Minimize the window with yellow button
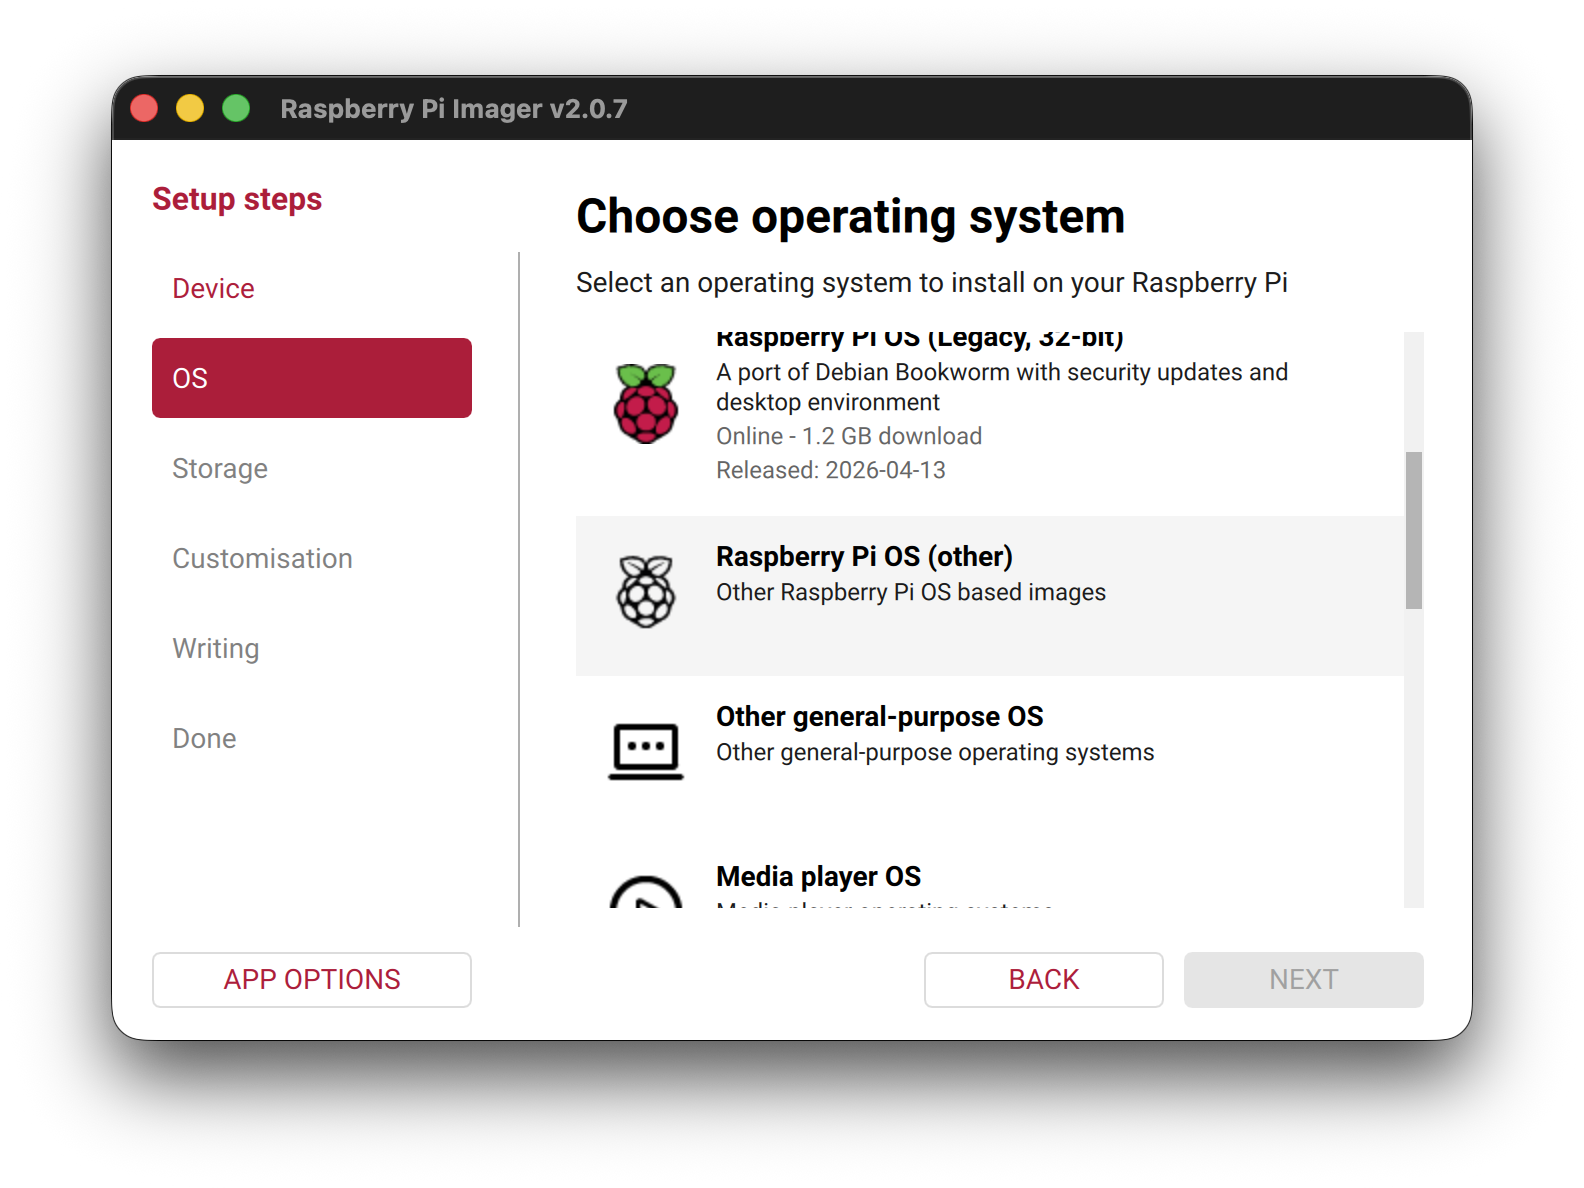Image resolution: width=1584 pixels, height=1188 pixels. point(190,108)
